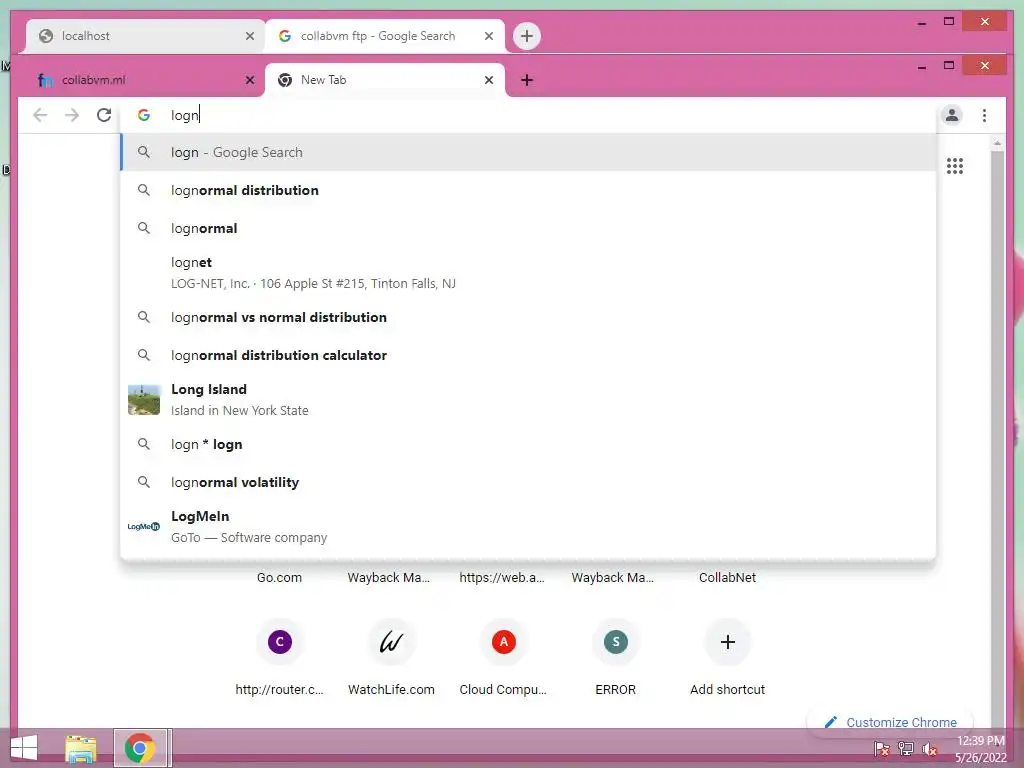Open the WatchLife.com shortcut icon
1024x768 pixels.
pyautogui.click(x=391, y=642)
